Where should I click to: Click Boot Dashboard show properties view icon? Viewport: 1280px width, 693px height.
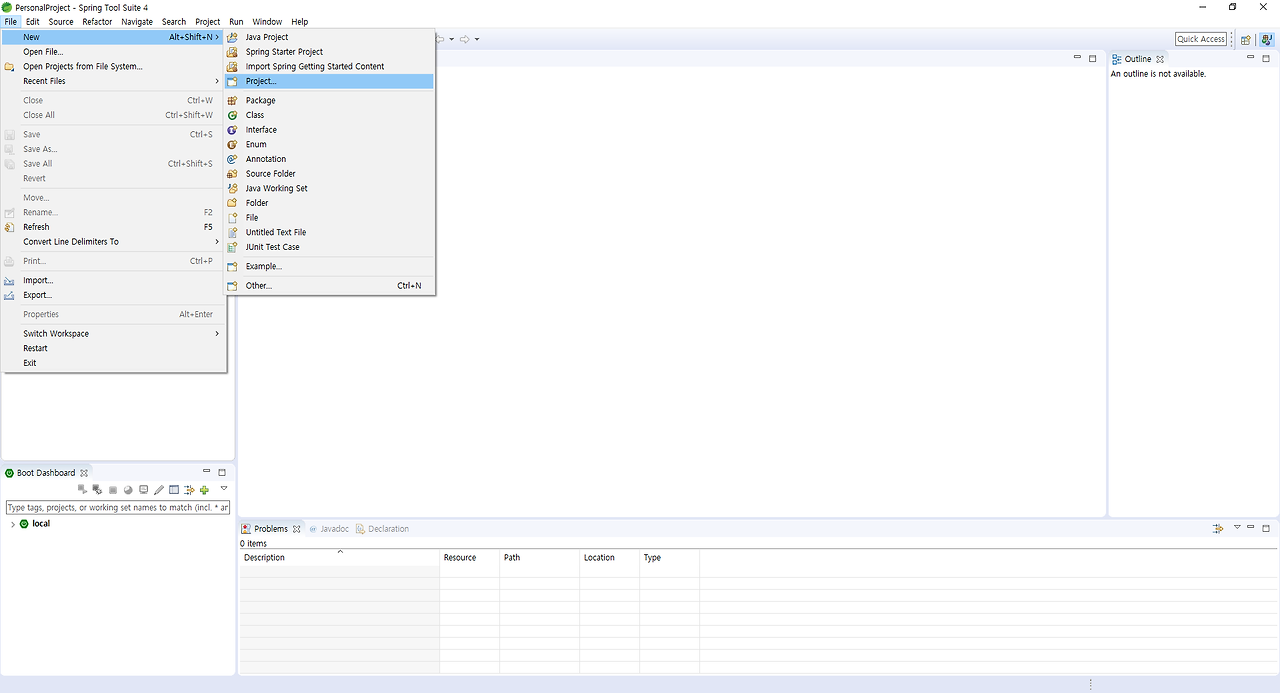174,490
